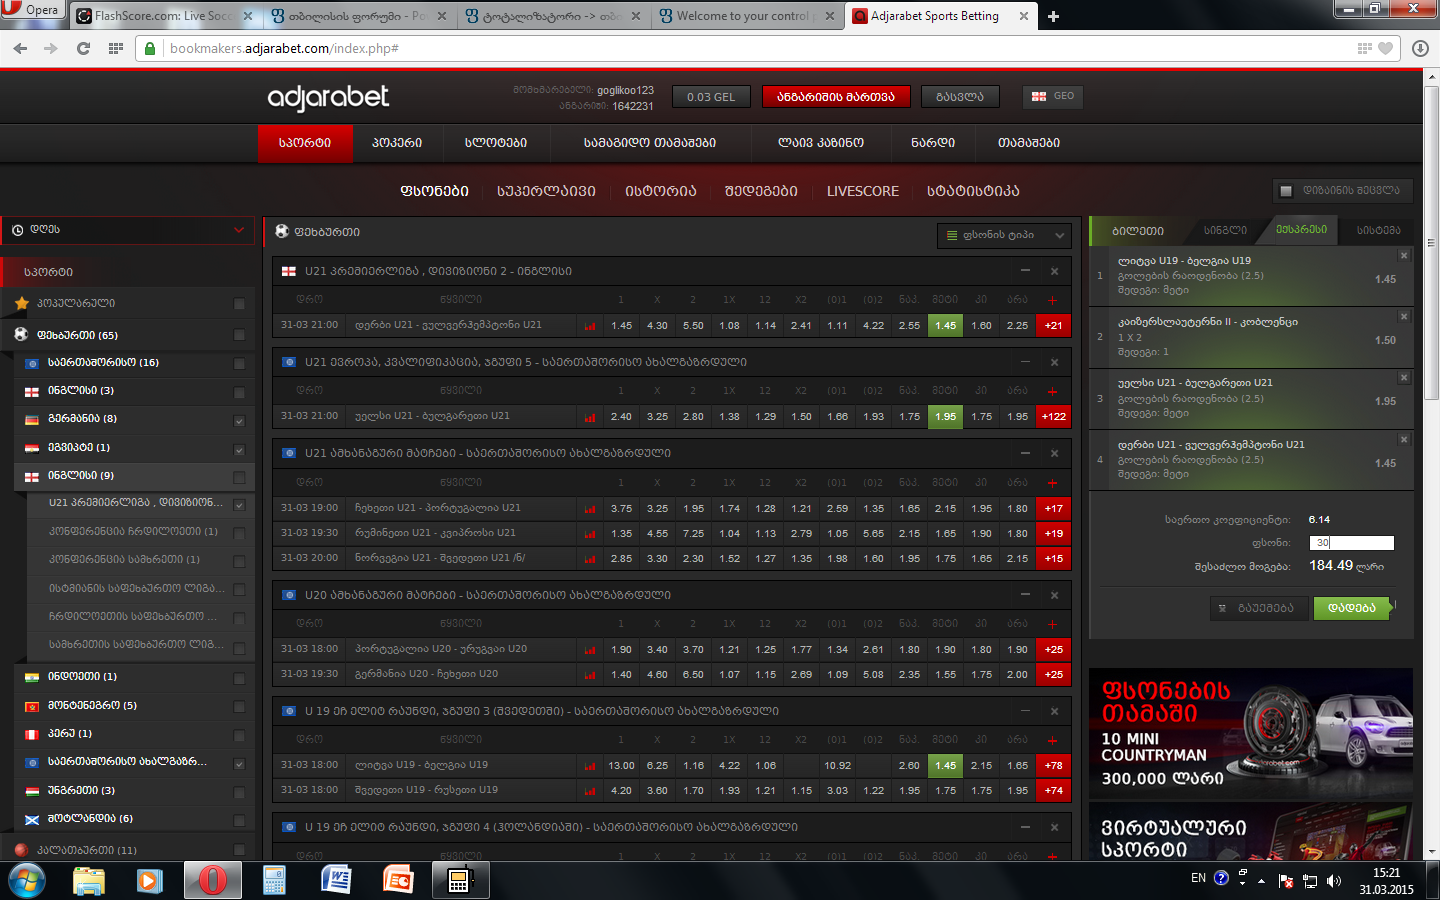Click the გასვლა logout button
This screenshot has height=900, width=1440.
click(960, 97)
